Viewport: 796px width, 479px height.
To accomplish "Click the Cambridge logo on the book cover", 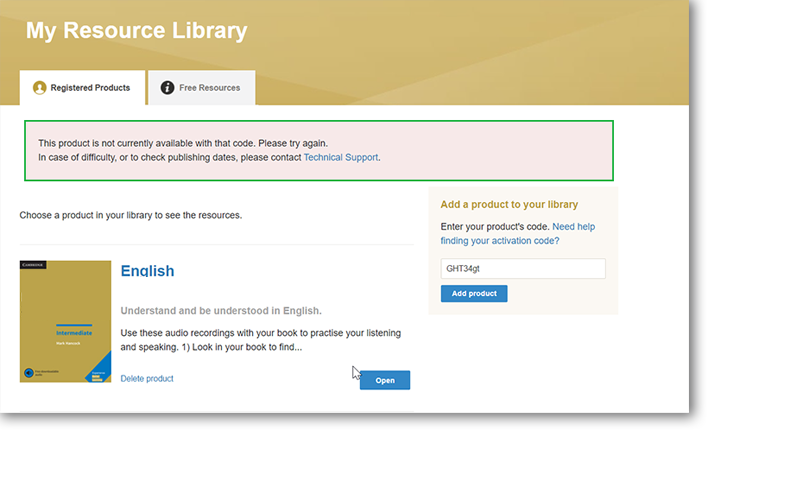I will 34,265.
